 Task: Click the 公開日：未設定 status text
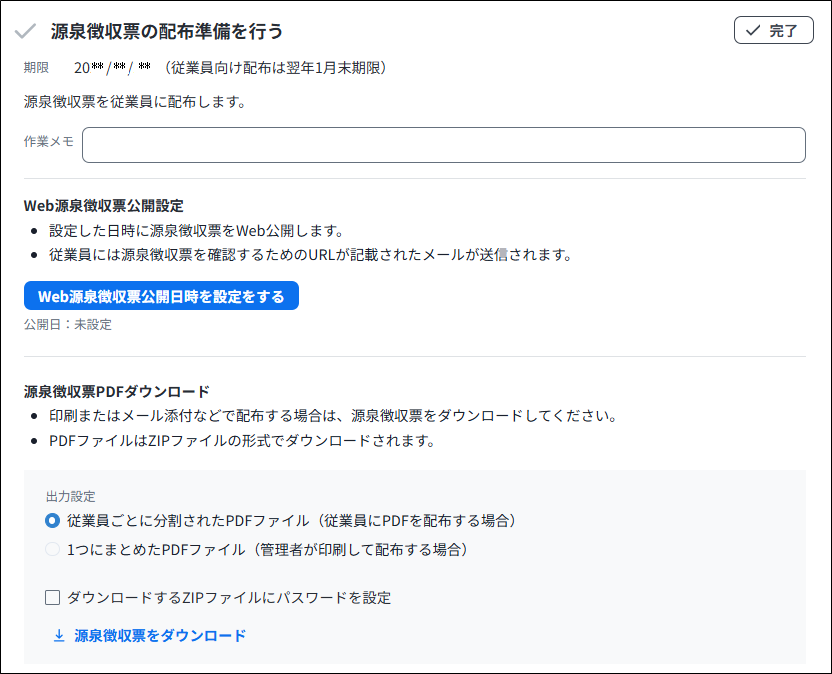pos(68,325)
